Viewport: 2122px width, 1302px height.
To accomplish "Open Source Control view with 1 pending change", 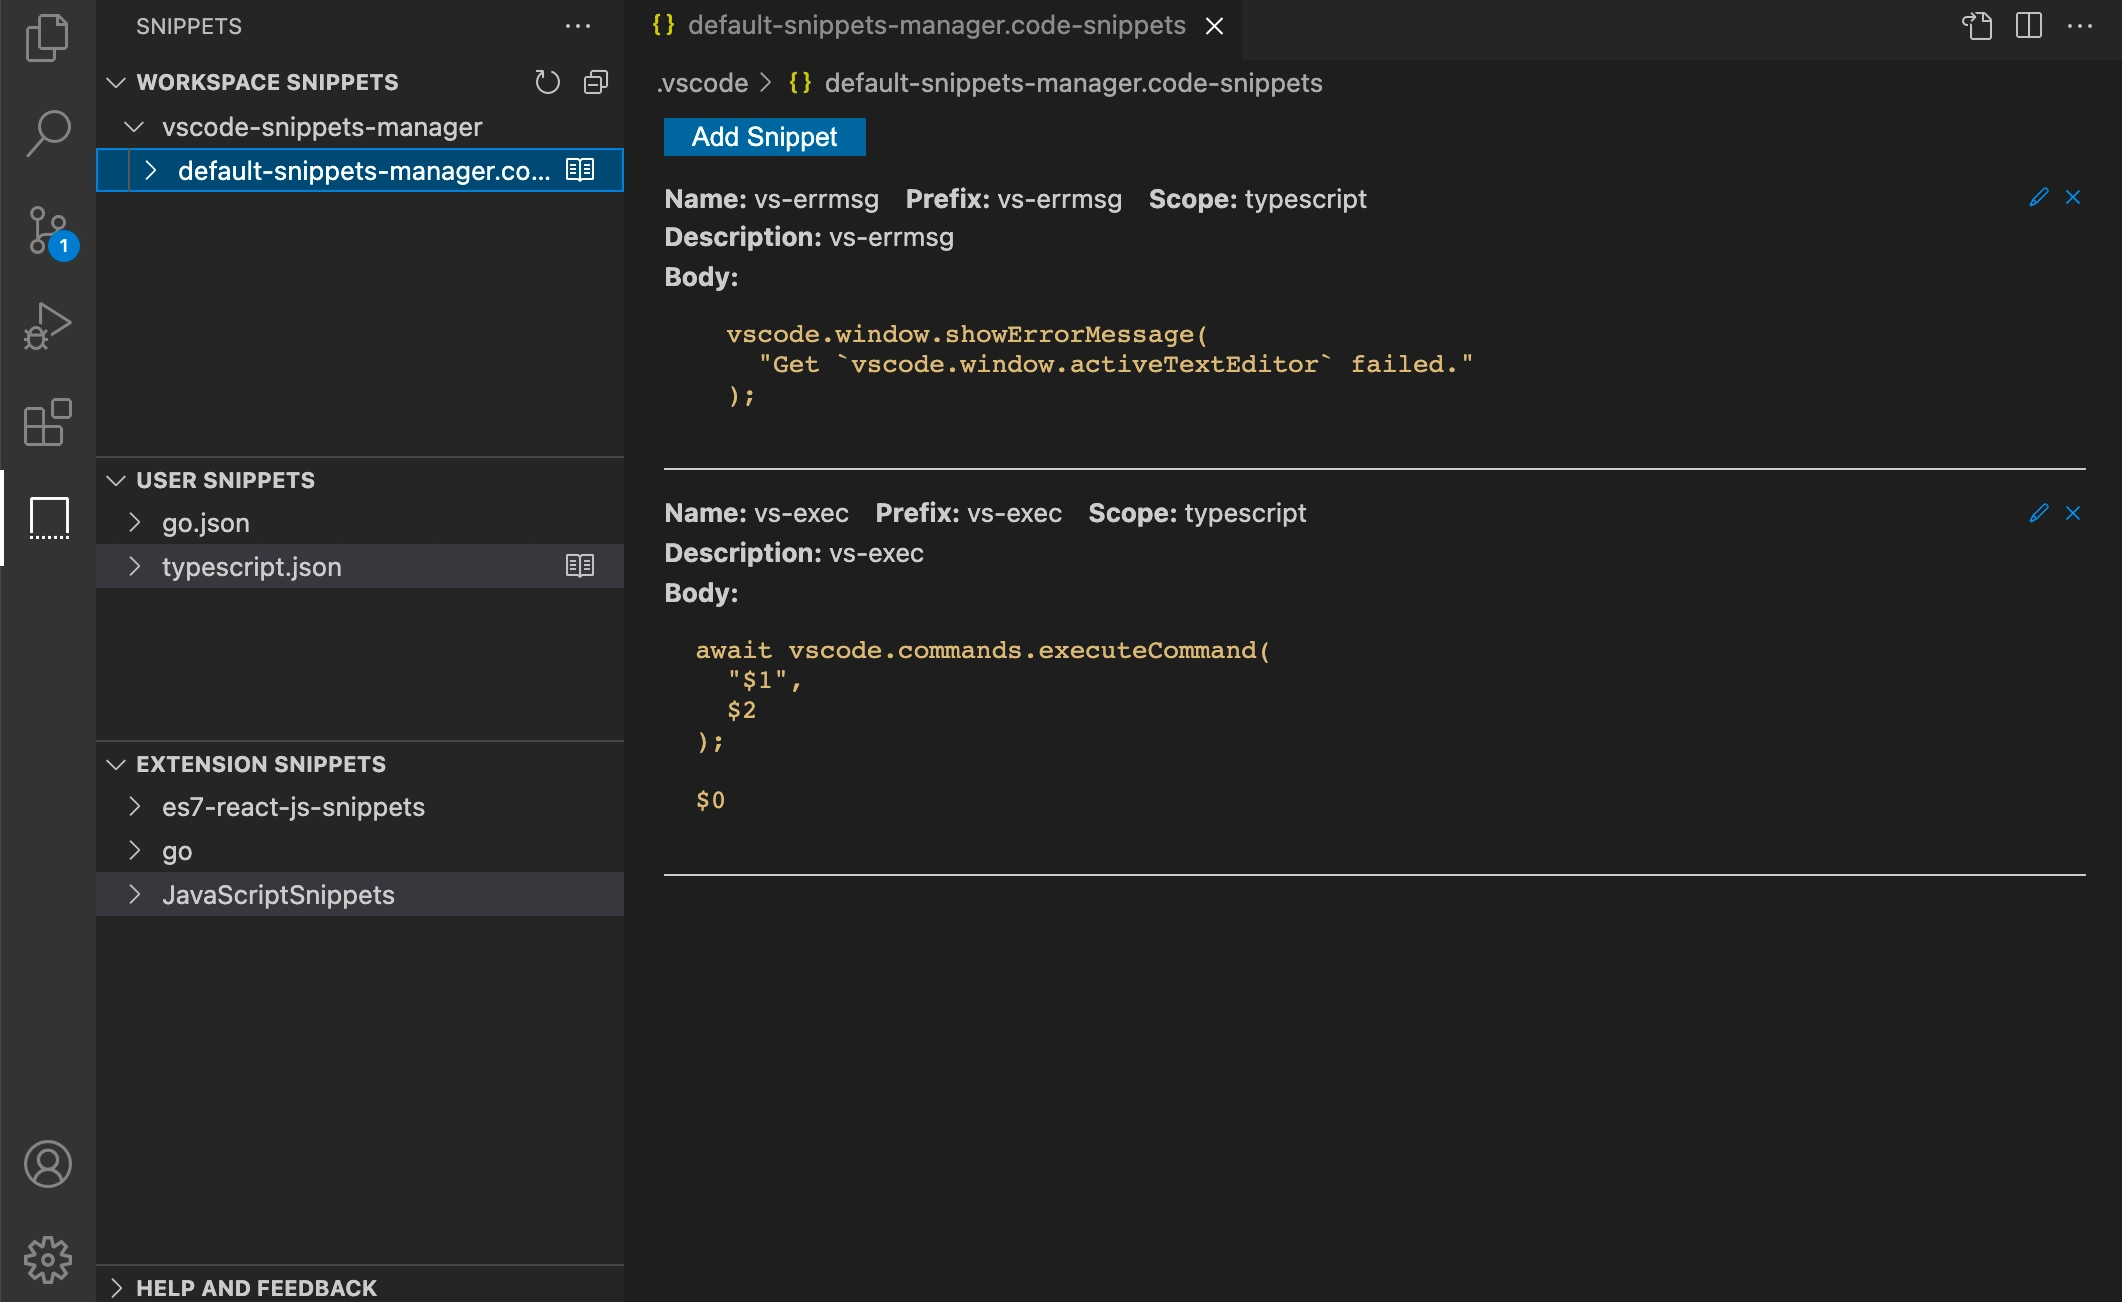I will [x=50, y=232].
